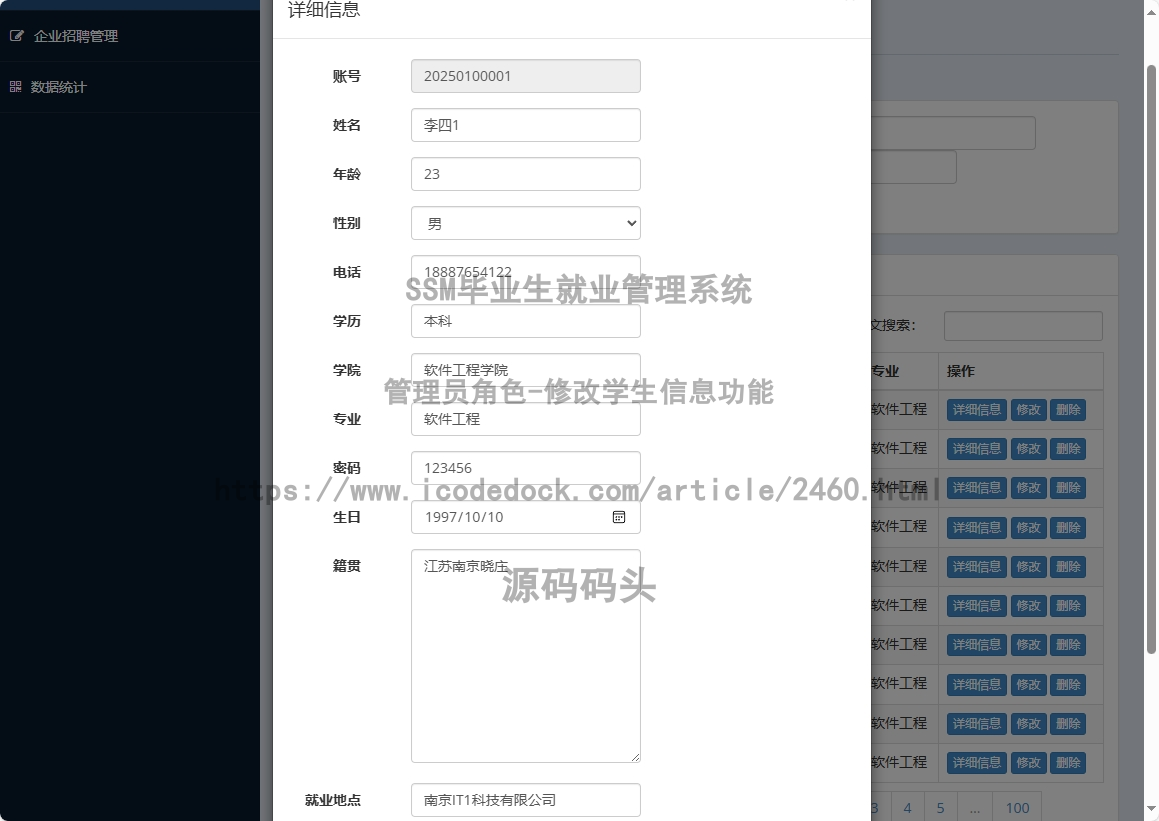Click 详细信息 button in the last table row
Viewport: 1159px width, 821px height.
point(976,763)
